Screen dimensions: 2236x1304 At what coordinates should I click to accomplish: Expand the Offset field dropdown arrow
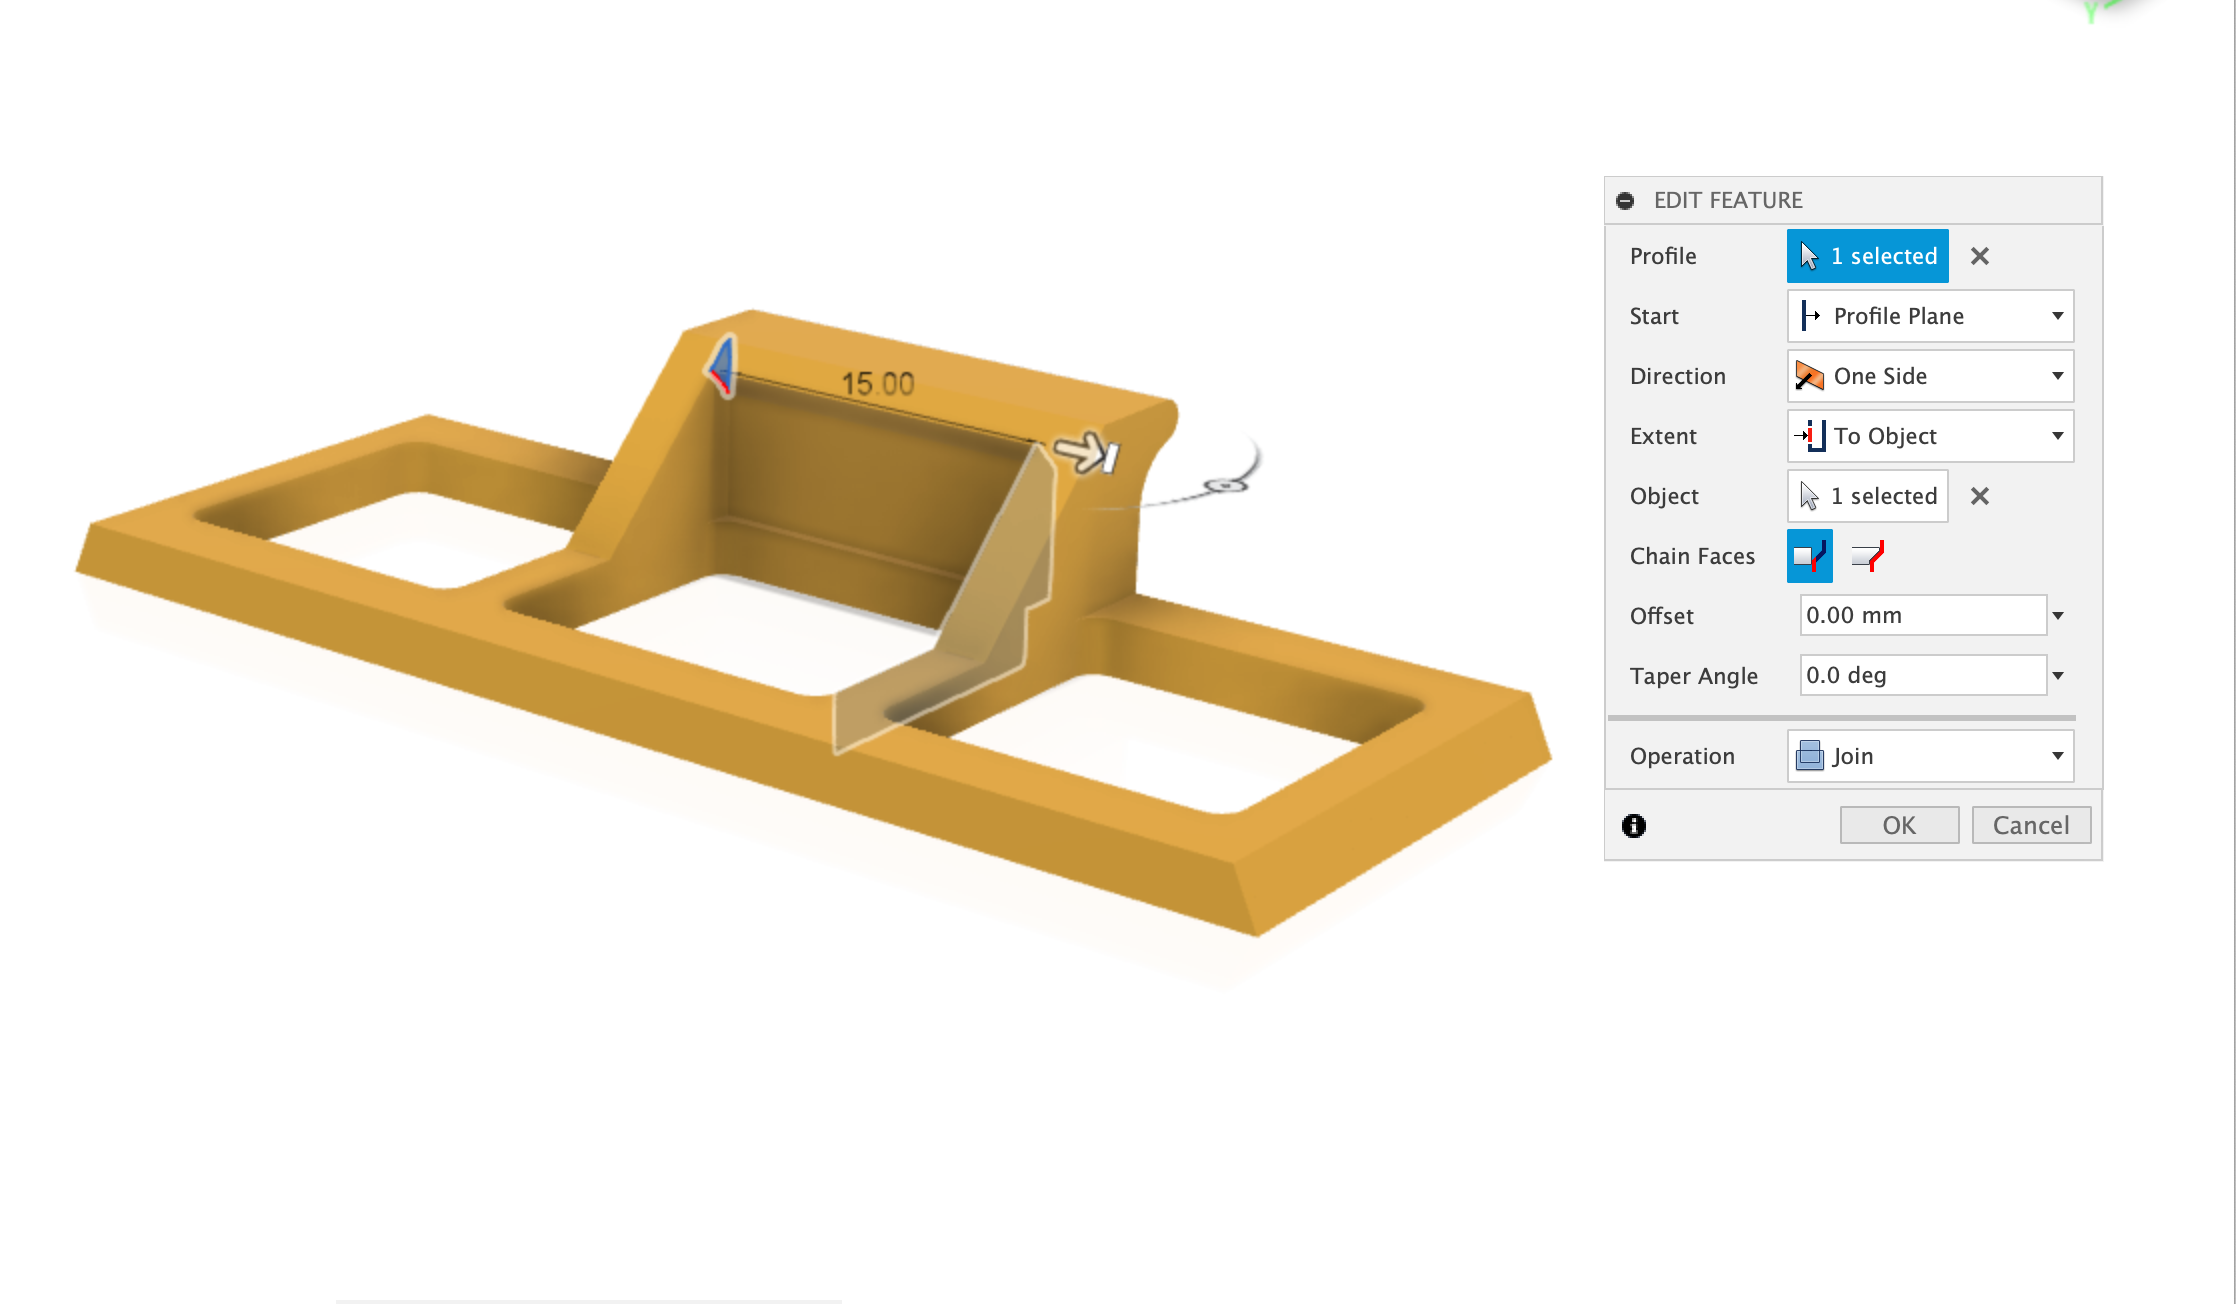point(2058,616)
